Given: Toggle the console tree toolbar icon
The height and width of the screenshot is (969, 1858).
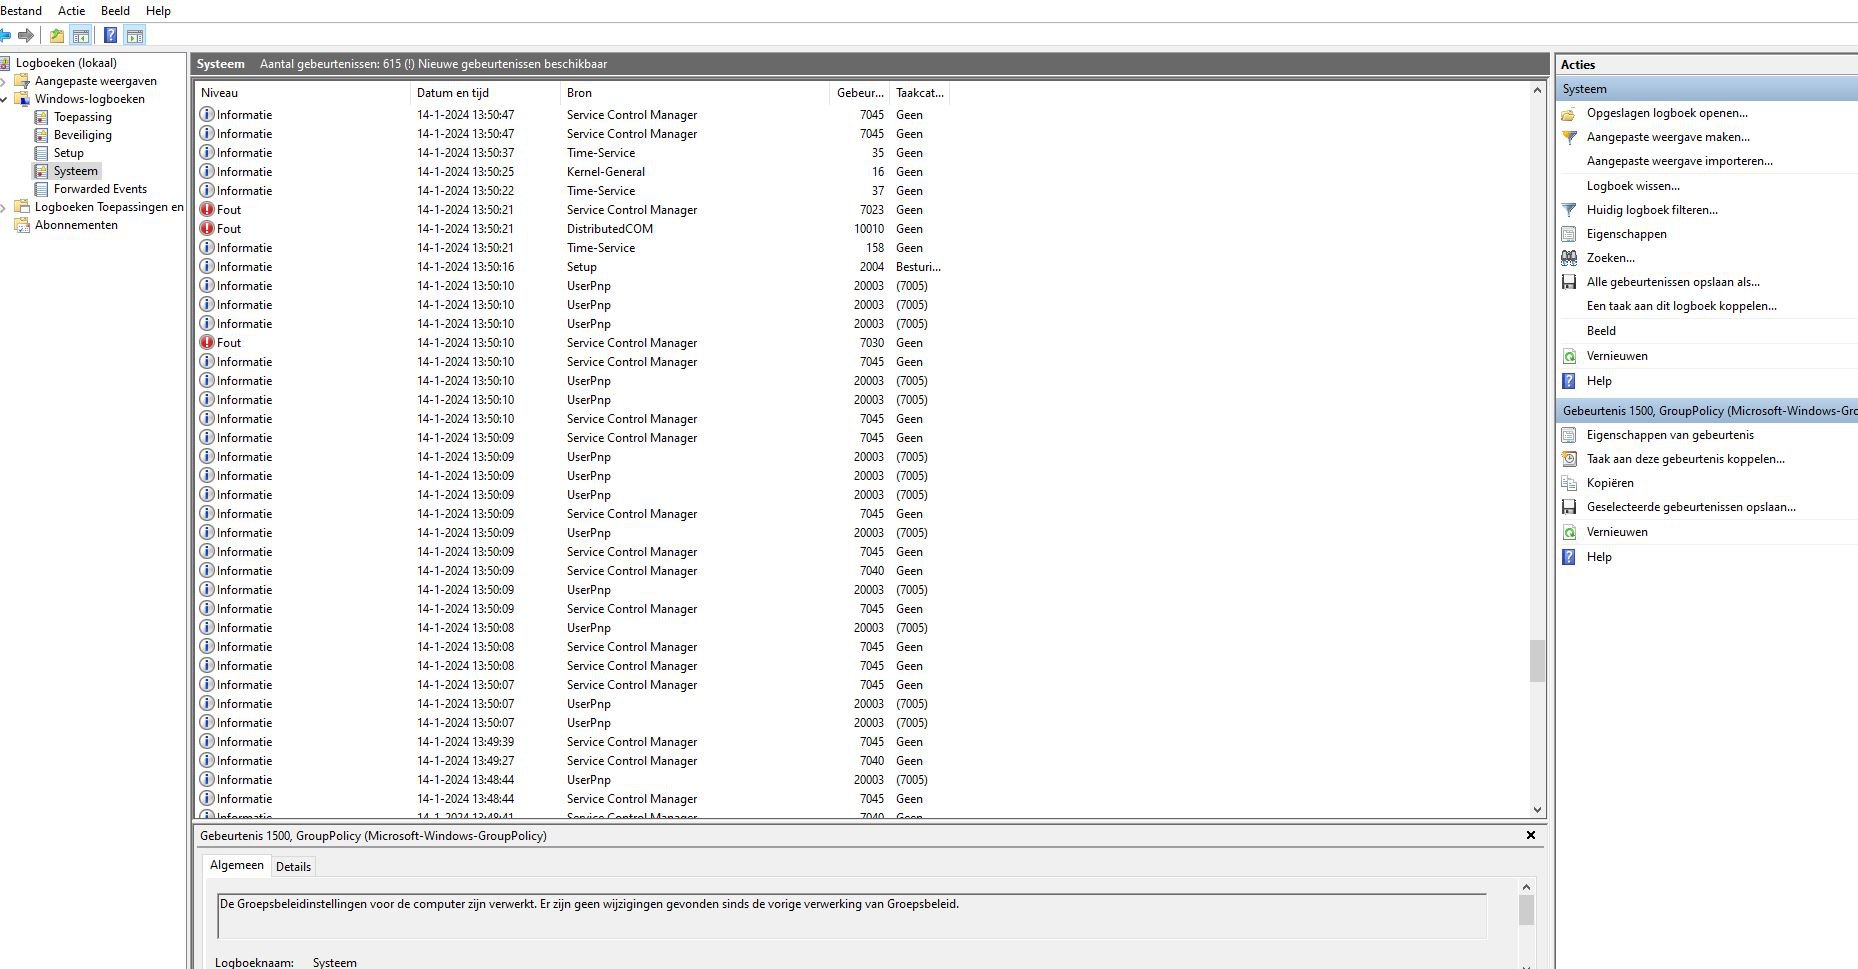Looking at the screenshot, I should point(81,36).
